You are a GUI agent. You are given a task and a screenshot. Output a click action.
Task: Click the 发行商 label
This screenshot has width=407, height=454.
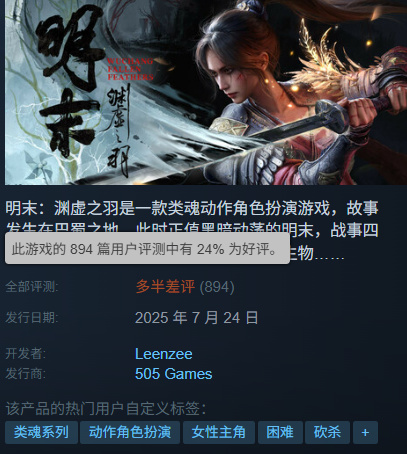pos(25,374)
